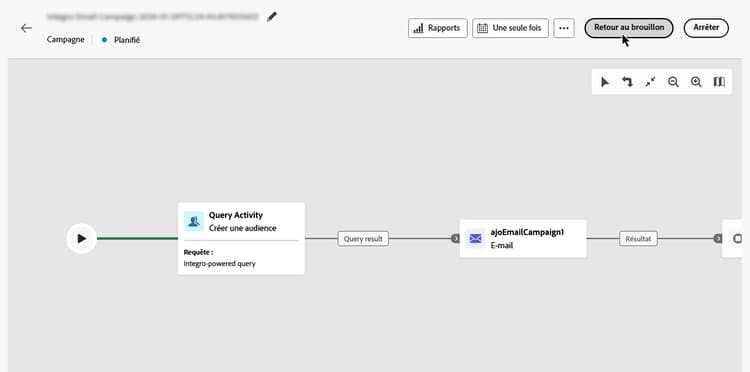Open the three-dot more actions menu
Screen dimensions: 750x372
pyautogui.click(x=564, y=28)
